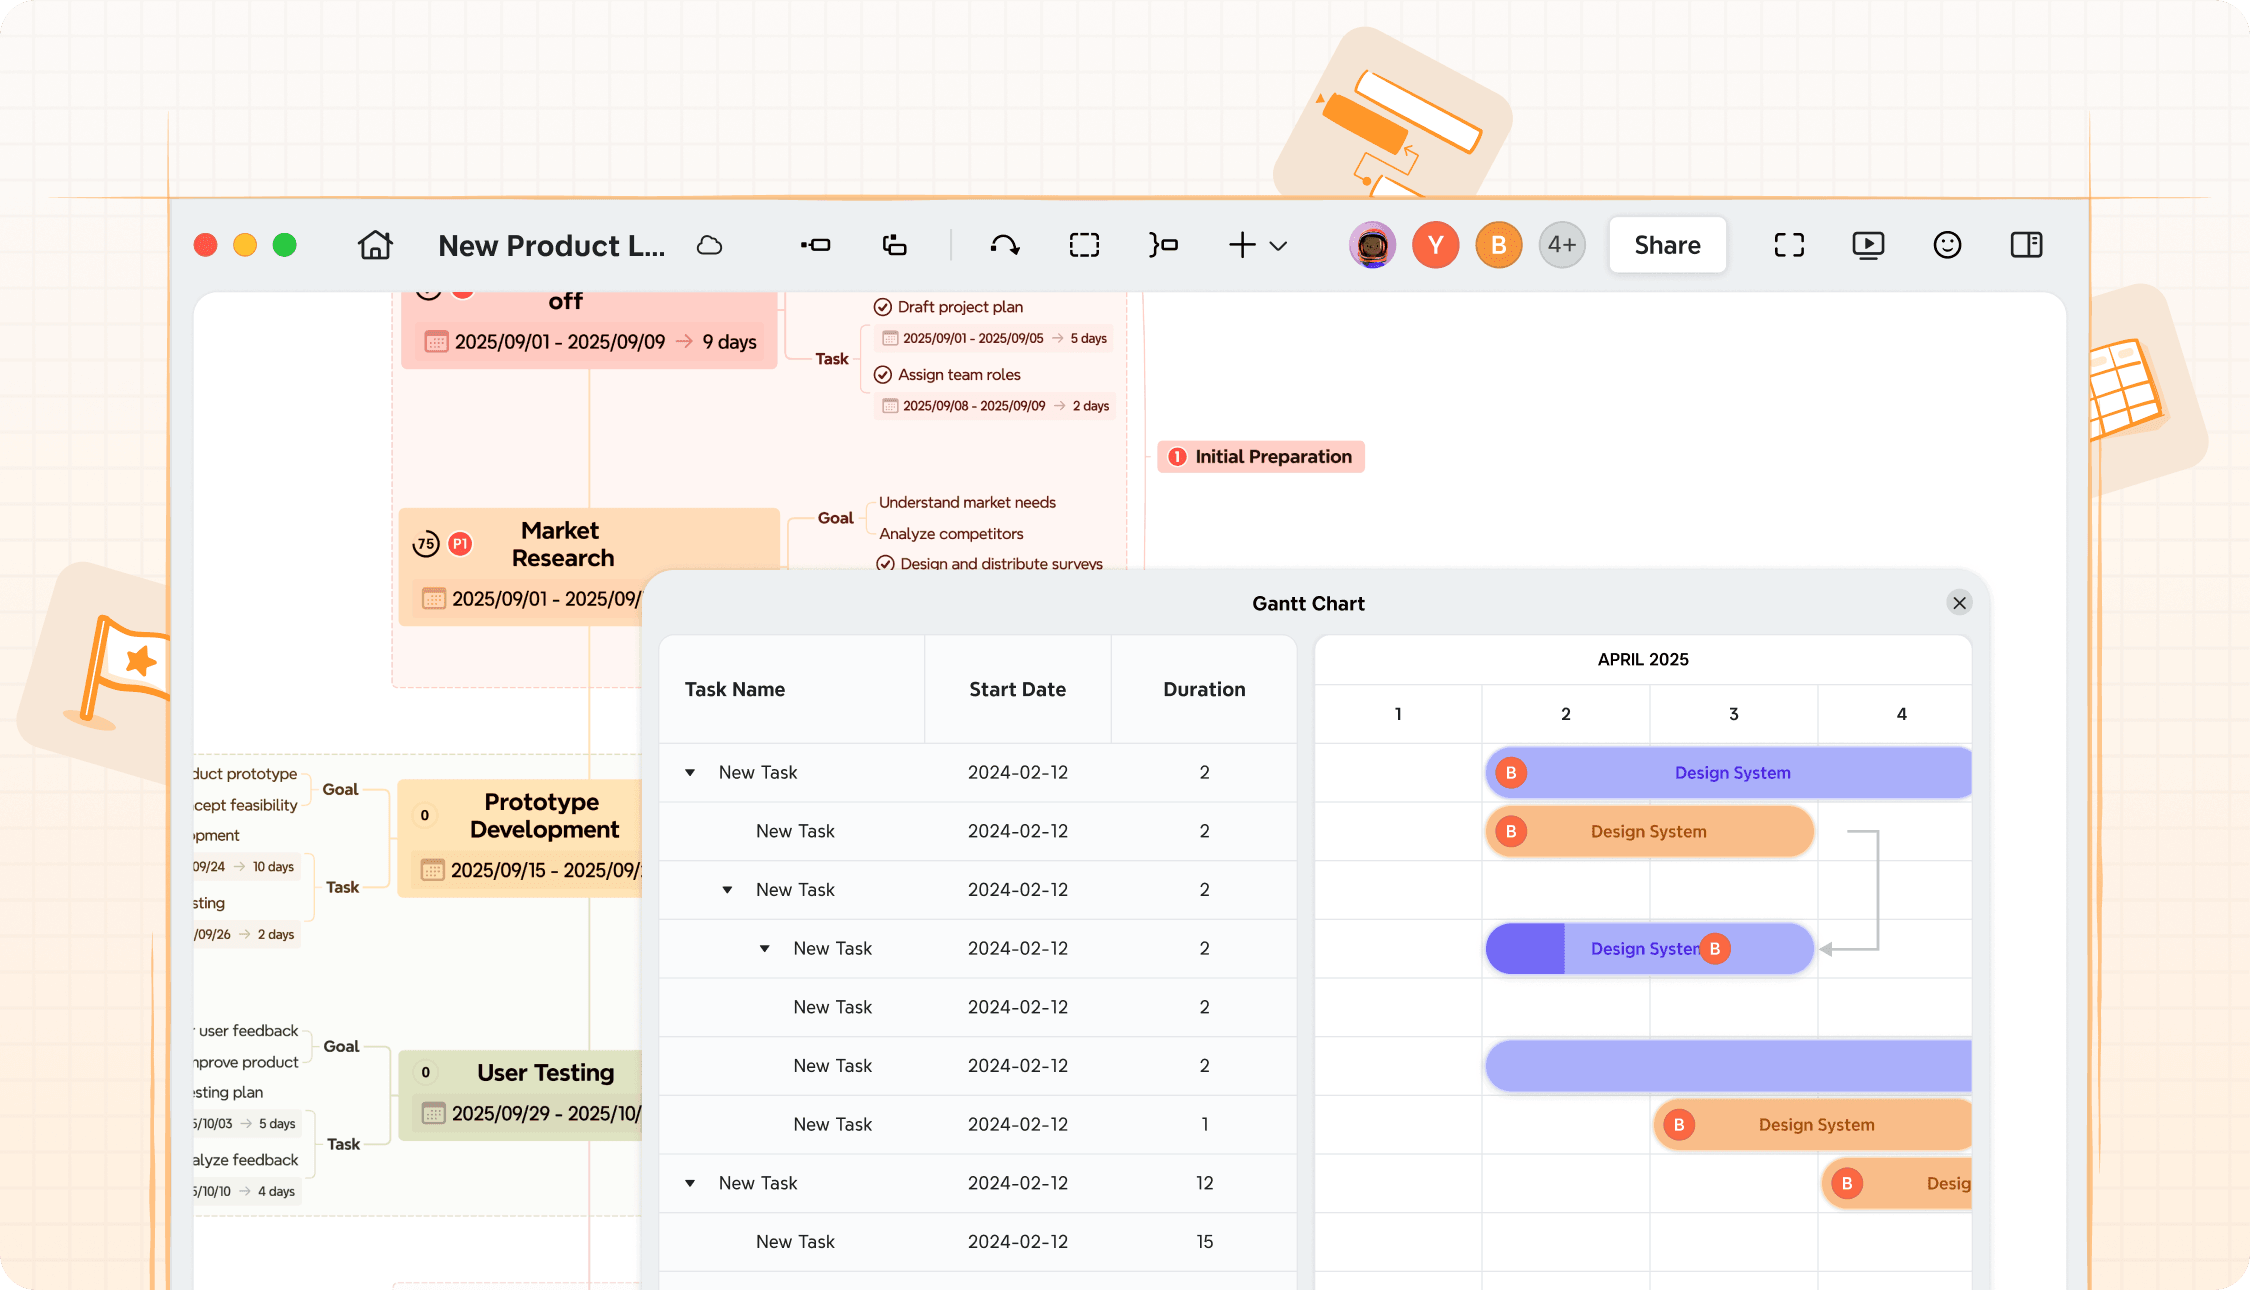Open the presentation play icon
Screen dimensions: 2250x1290
coord(1868,245)
